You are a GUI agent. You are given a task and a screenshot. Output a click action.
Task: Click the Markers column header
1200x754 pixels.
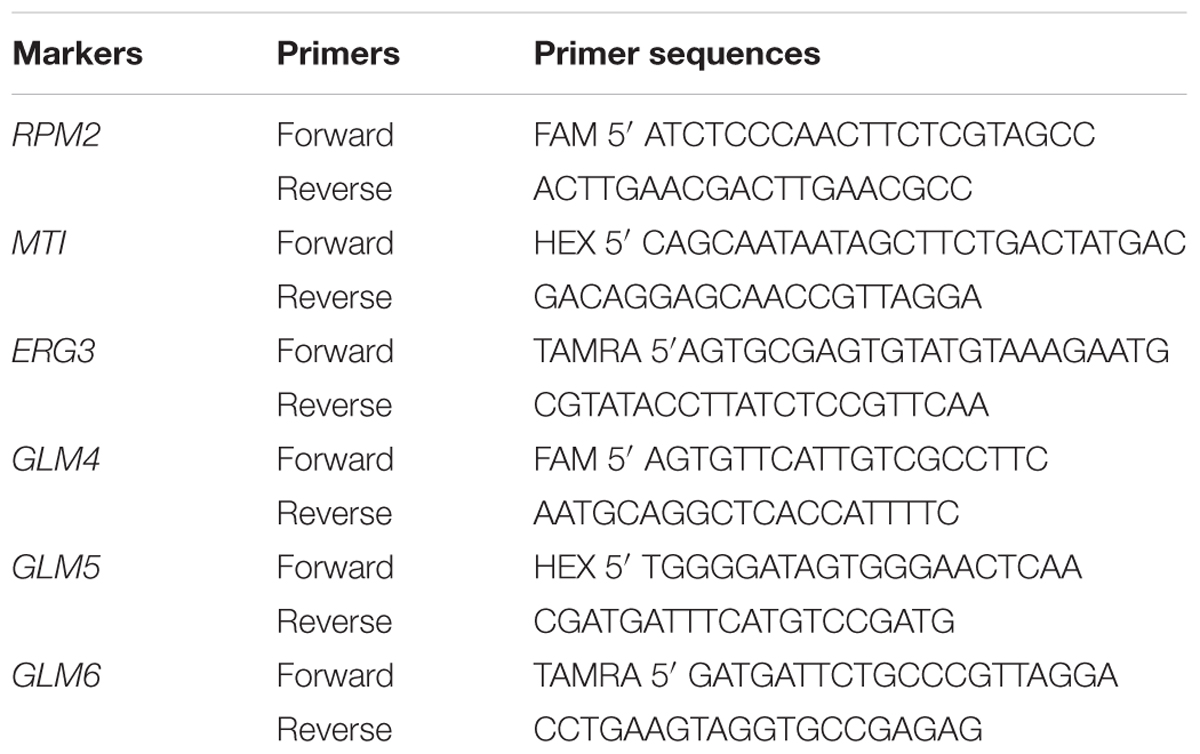(x=77, y=54)
